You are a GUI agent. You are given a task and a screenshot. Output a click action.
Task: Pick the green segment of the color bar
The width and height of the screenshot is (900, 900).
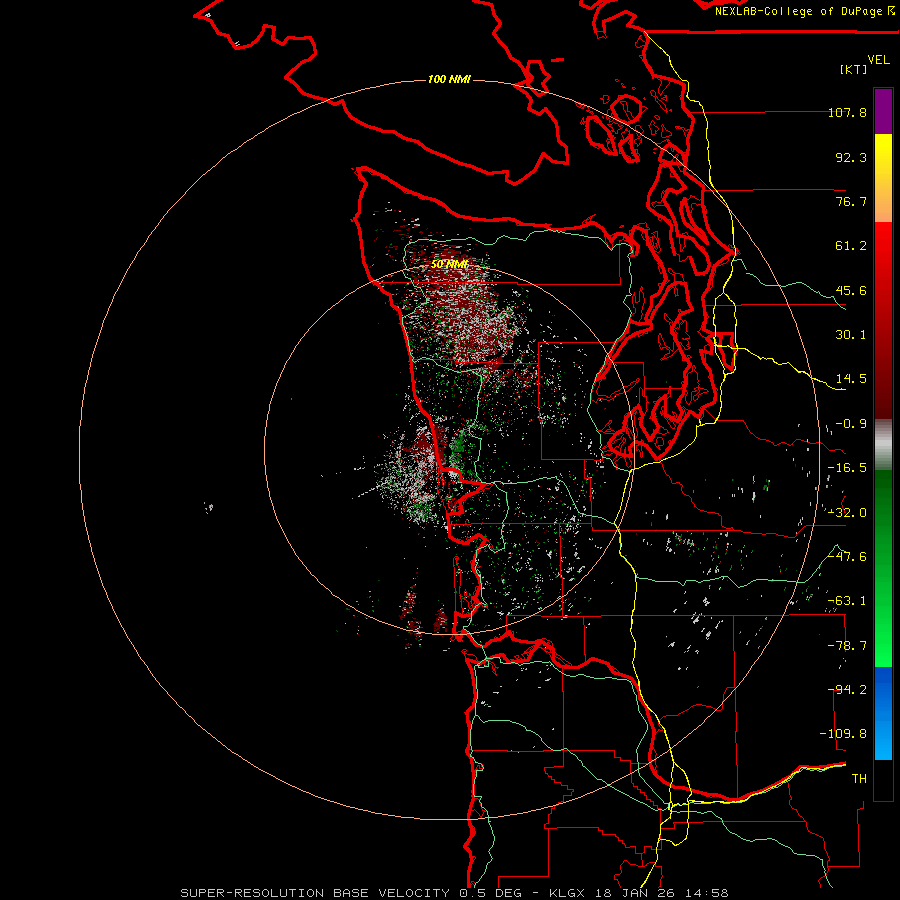point(883,568)
